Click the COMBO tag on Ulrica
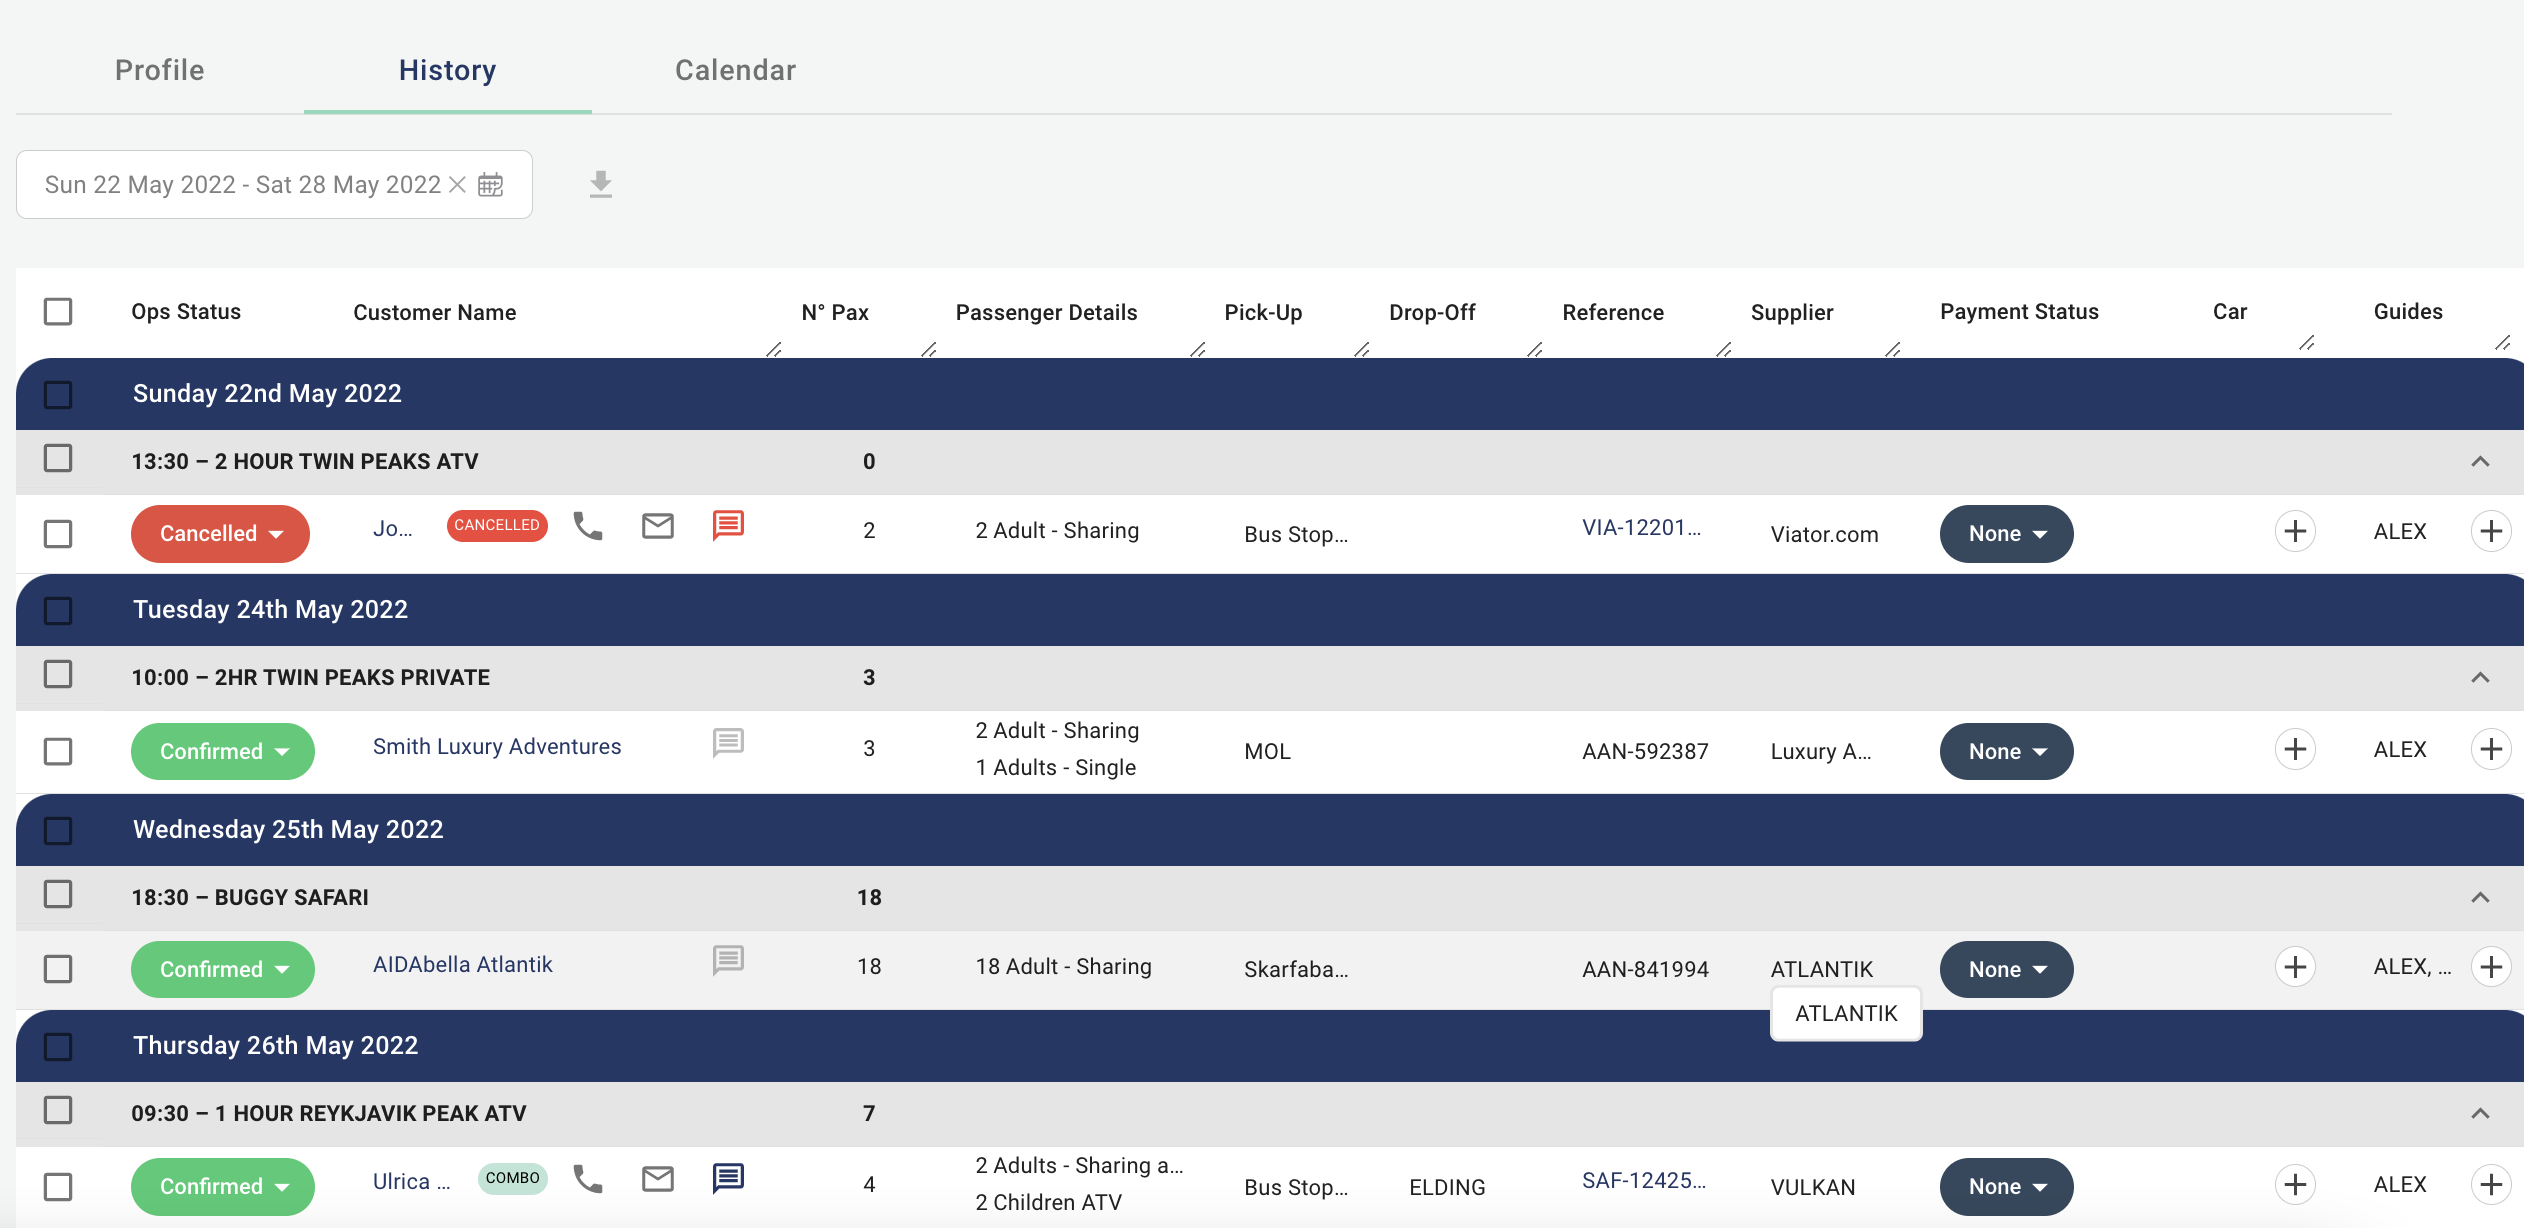 tap(513, 1178)
